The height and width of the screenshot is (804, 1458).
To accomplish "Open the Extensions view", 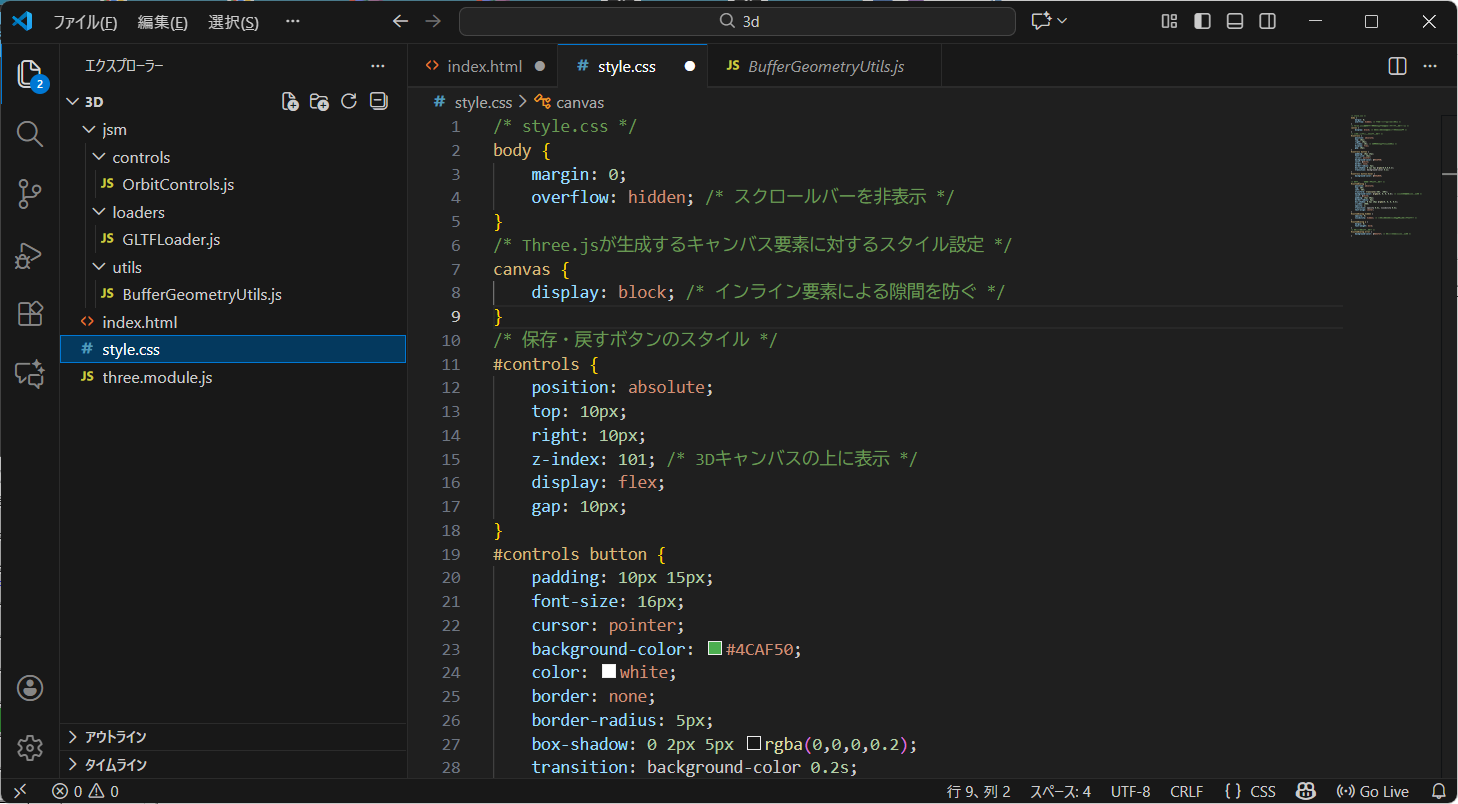I will pos(29,314).
